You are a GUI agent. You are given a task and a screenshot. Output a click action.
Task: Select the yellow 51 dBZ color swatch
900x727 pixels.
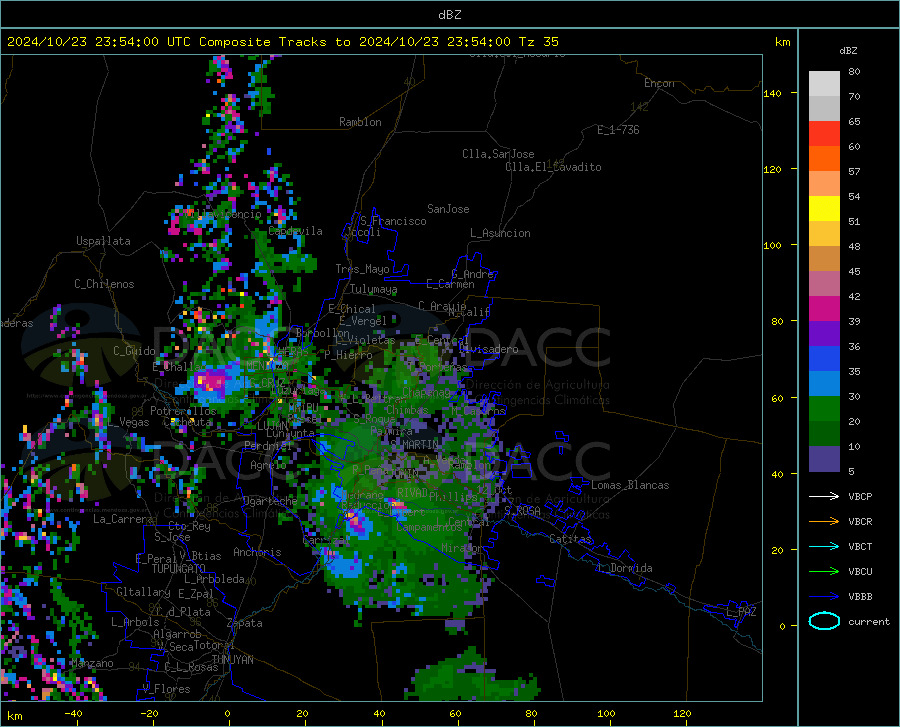click(824, 209)
